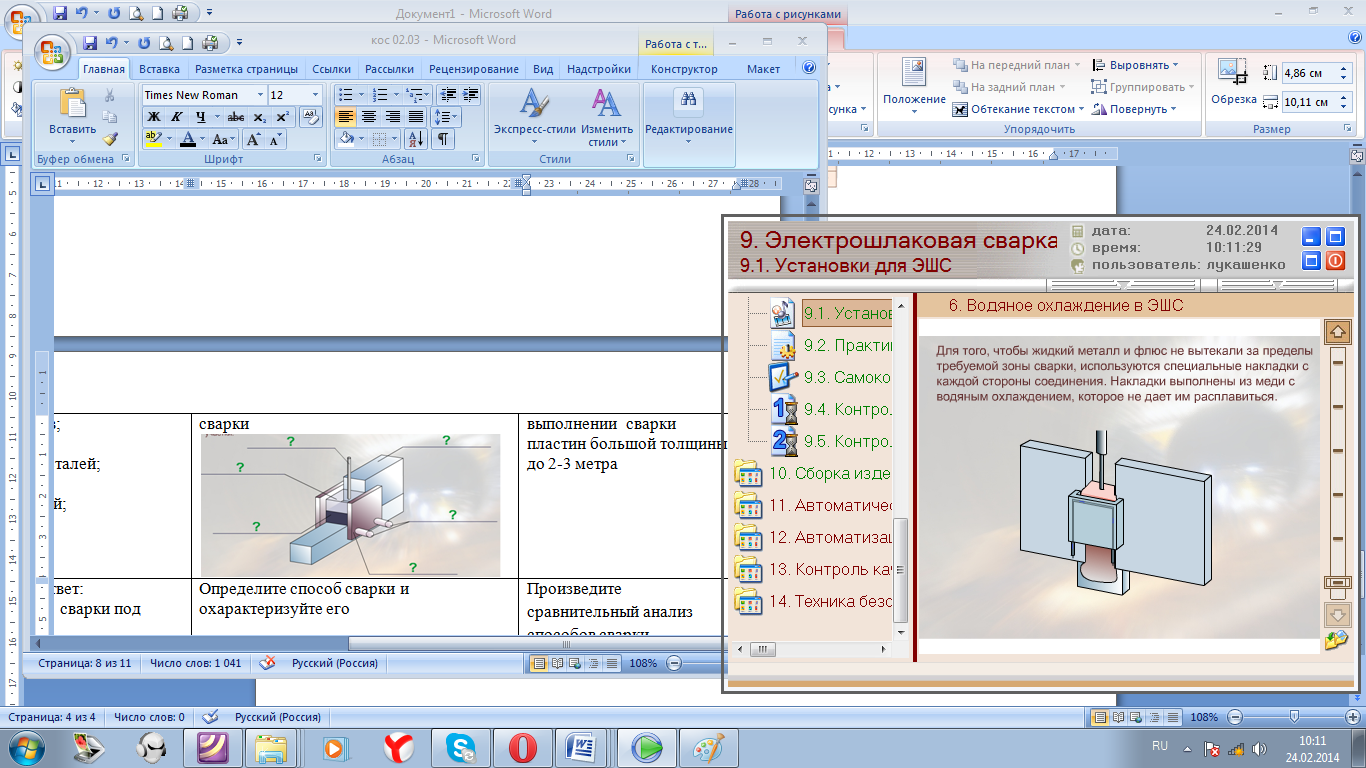Click Обрезка crop tool in Документ1
Image resolution: width=1366 pixels, height=768 pixels.
tap(1233, 82)
